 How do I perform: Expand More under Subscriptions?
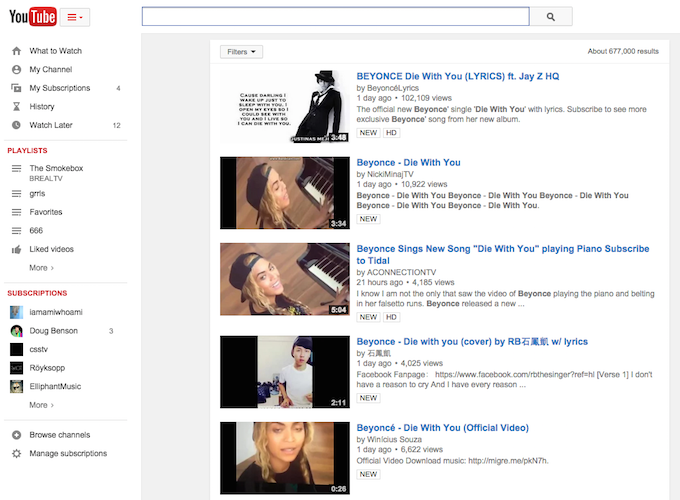(x=41, y=405)
